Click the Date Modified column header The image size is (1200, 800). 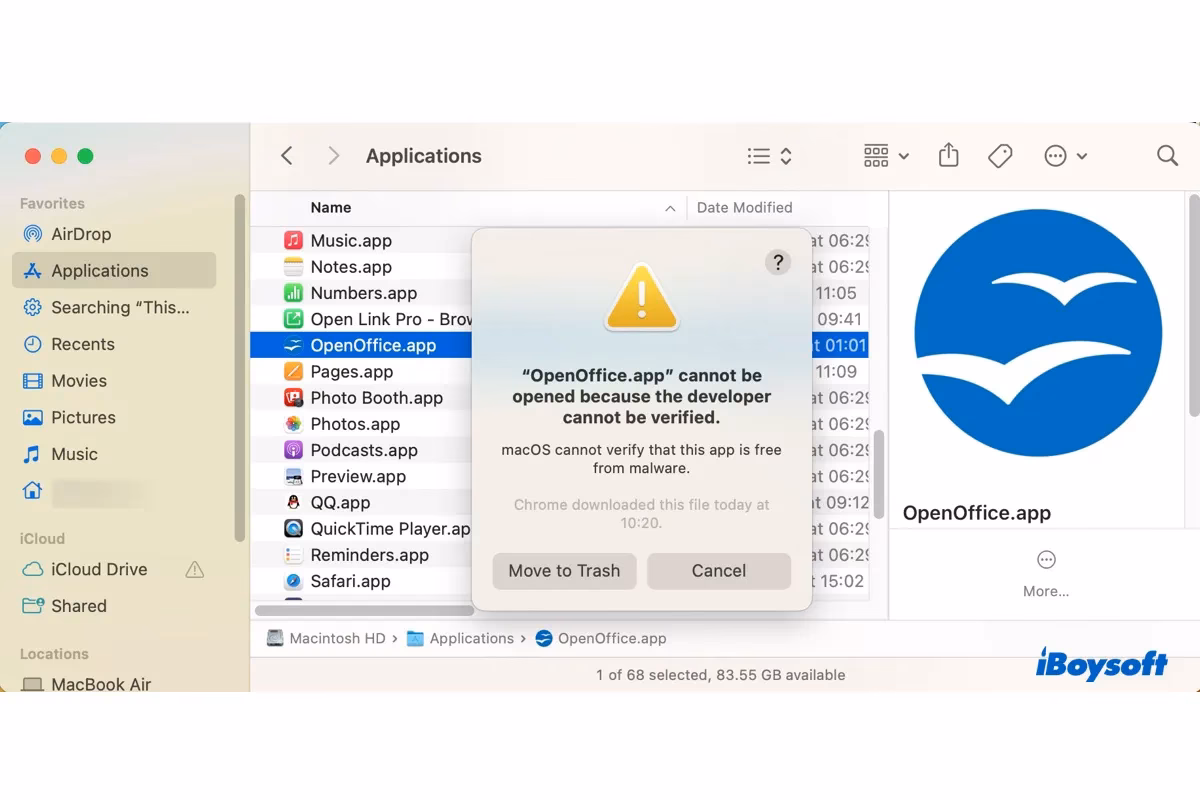(x=744, y=208)
